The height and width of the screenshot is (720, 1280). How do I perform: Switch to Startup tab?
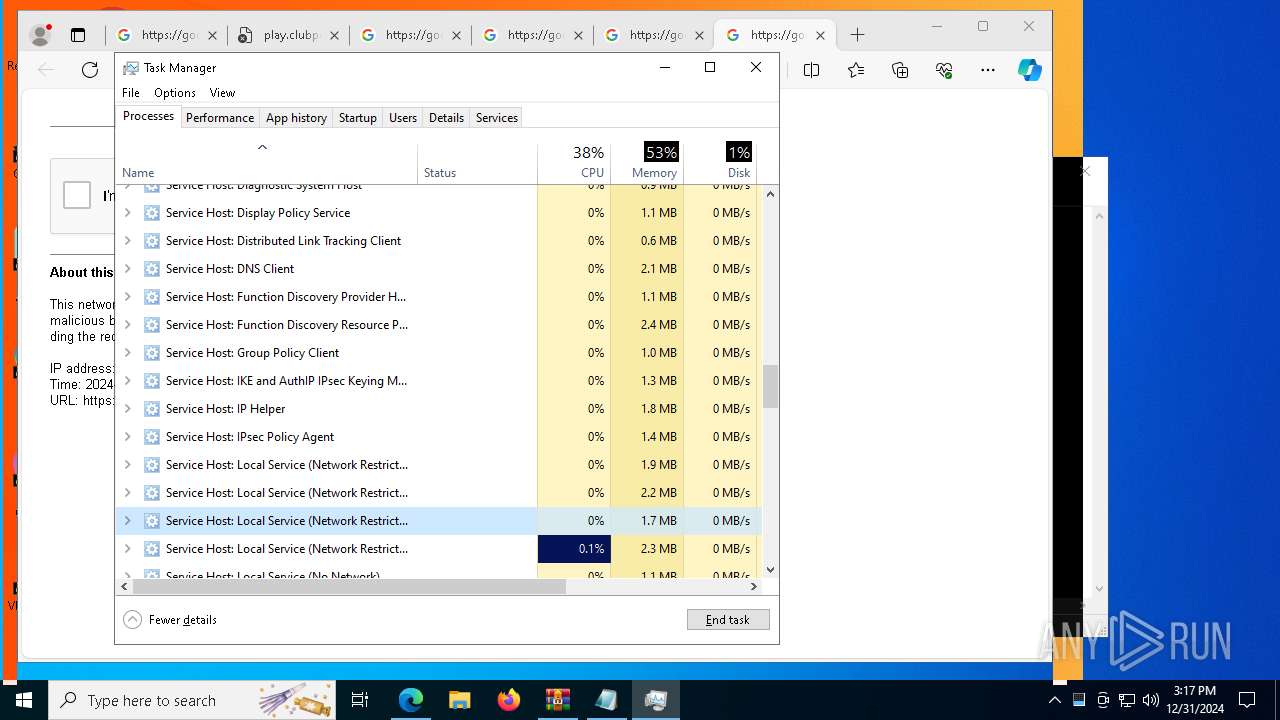(x=357, y=118)
